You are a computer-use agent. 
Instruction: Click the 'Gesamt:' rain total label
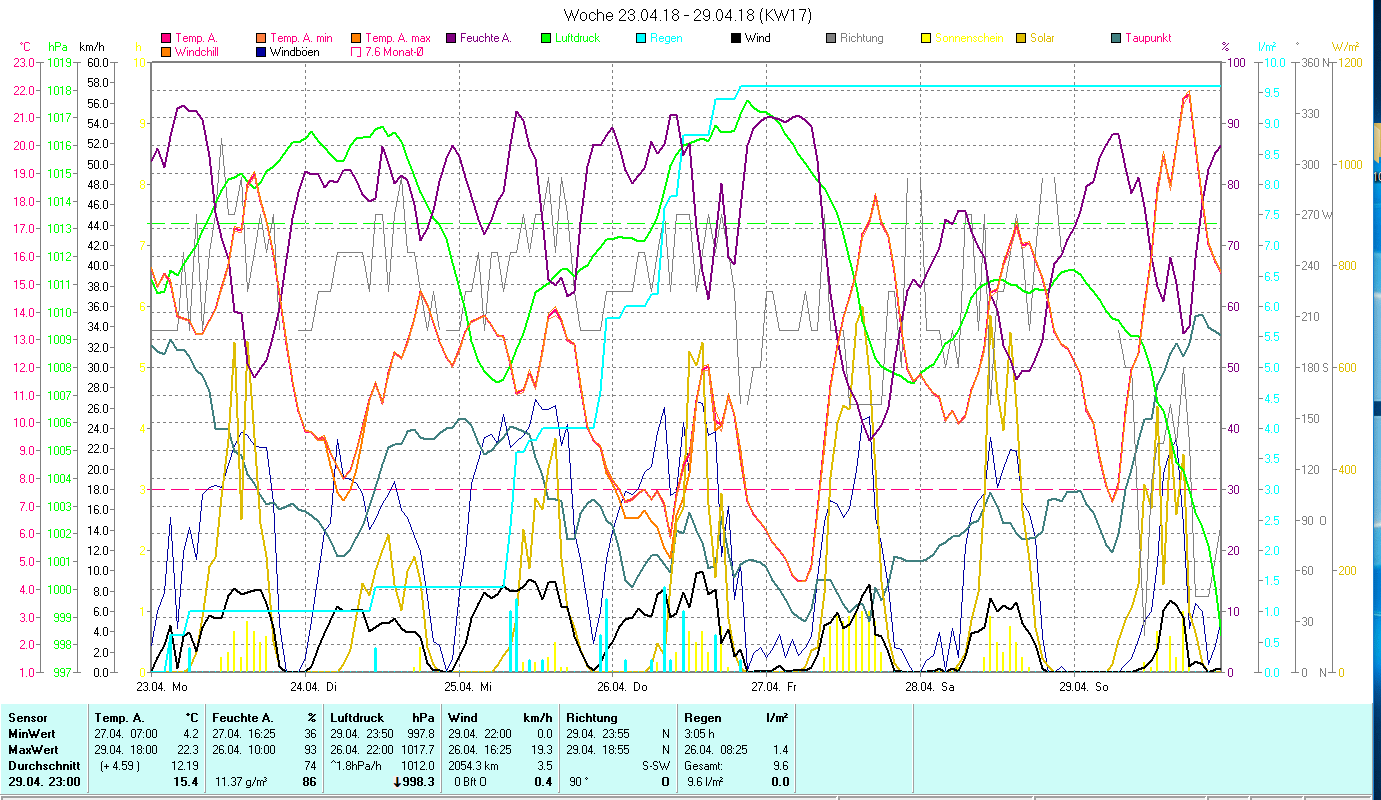click(703, 765)
